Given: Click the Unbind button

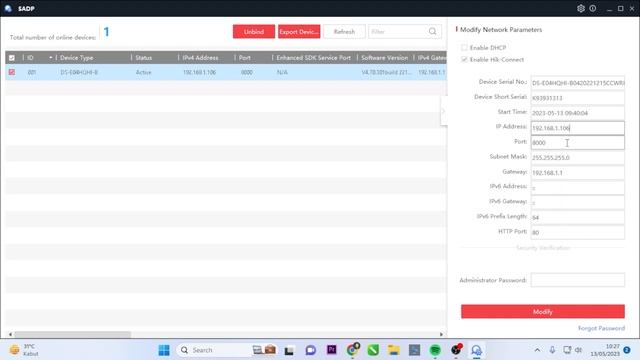Looking at the screenshot, I should 254,31.
